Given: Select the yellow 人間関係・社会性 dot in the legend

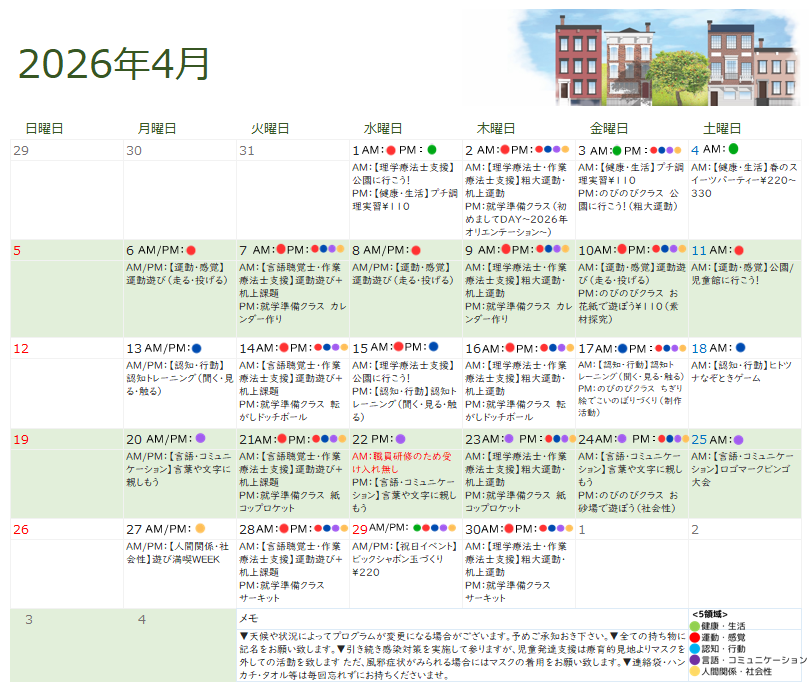Looking at the screenshot, I should [694, 670].
